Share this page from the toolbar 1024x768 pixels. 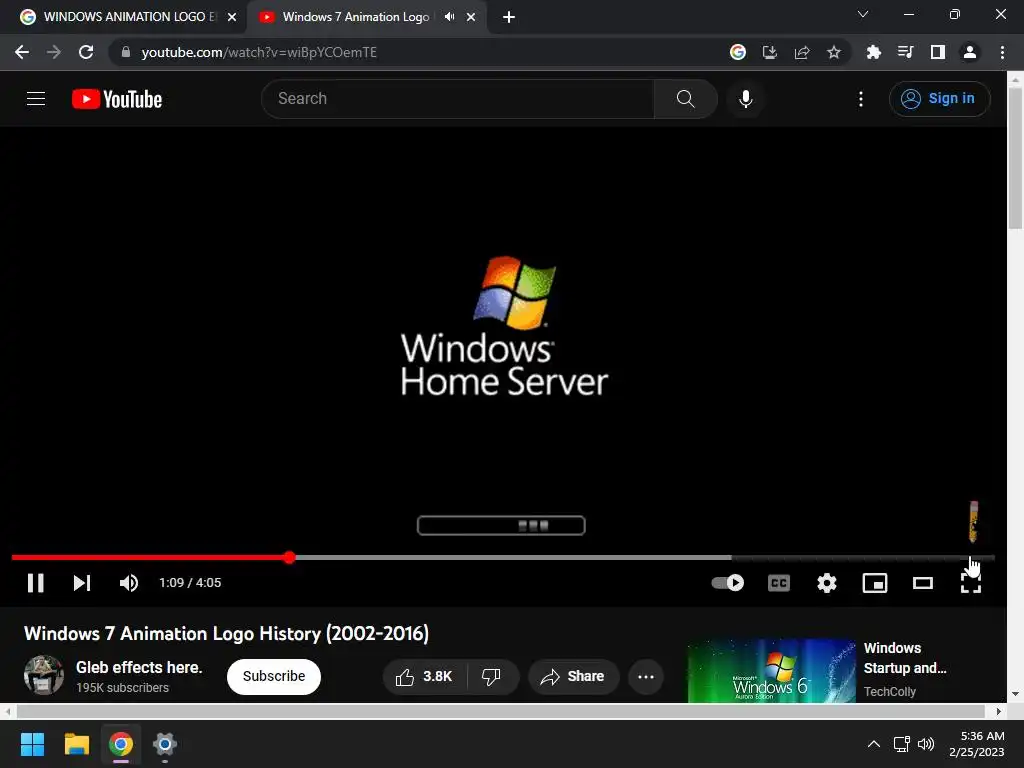tap(802, 52)
